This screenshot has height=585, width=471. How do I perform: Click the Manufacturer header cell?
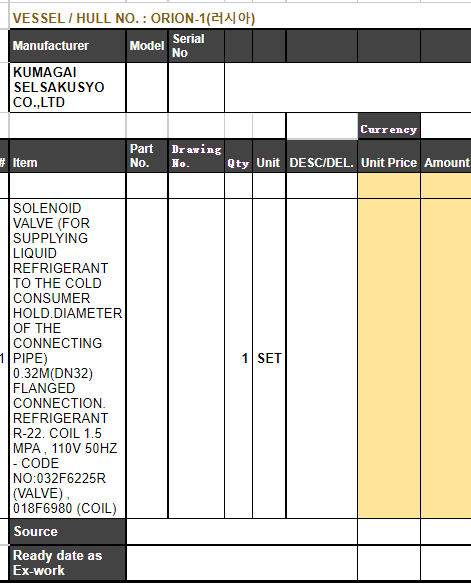68,46
